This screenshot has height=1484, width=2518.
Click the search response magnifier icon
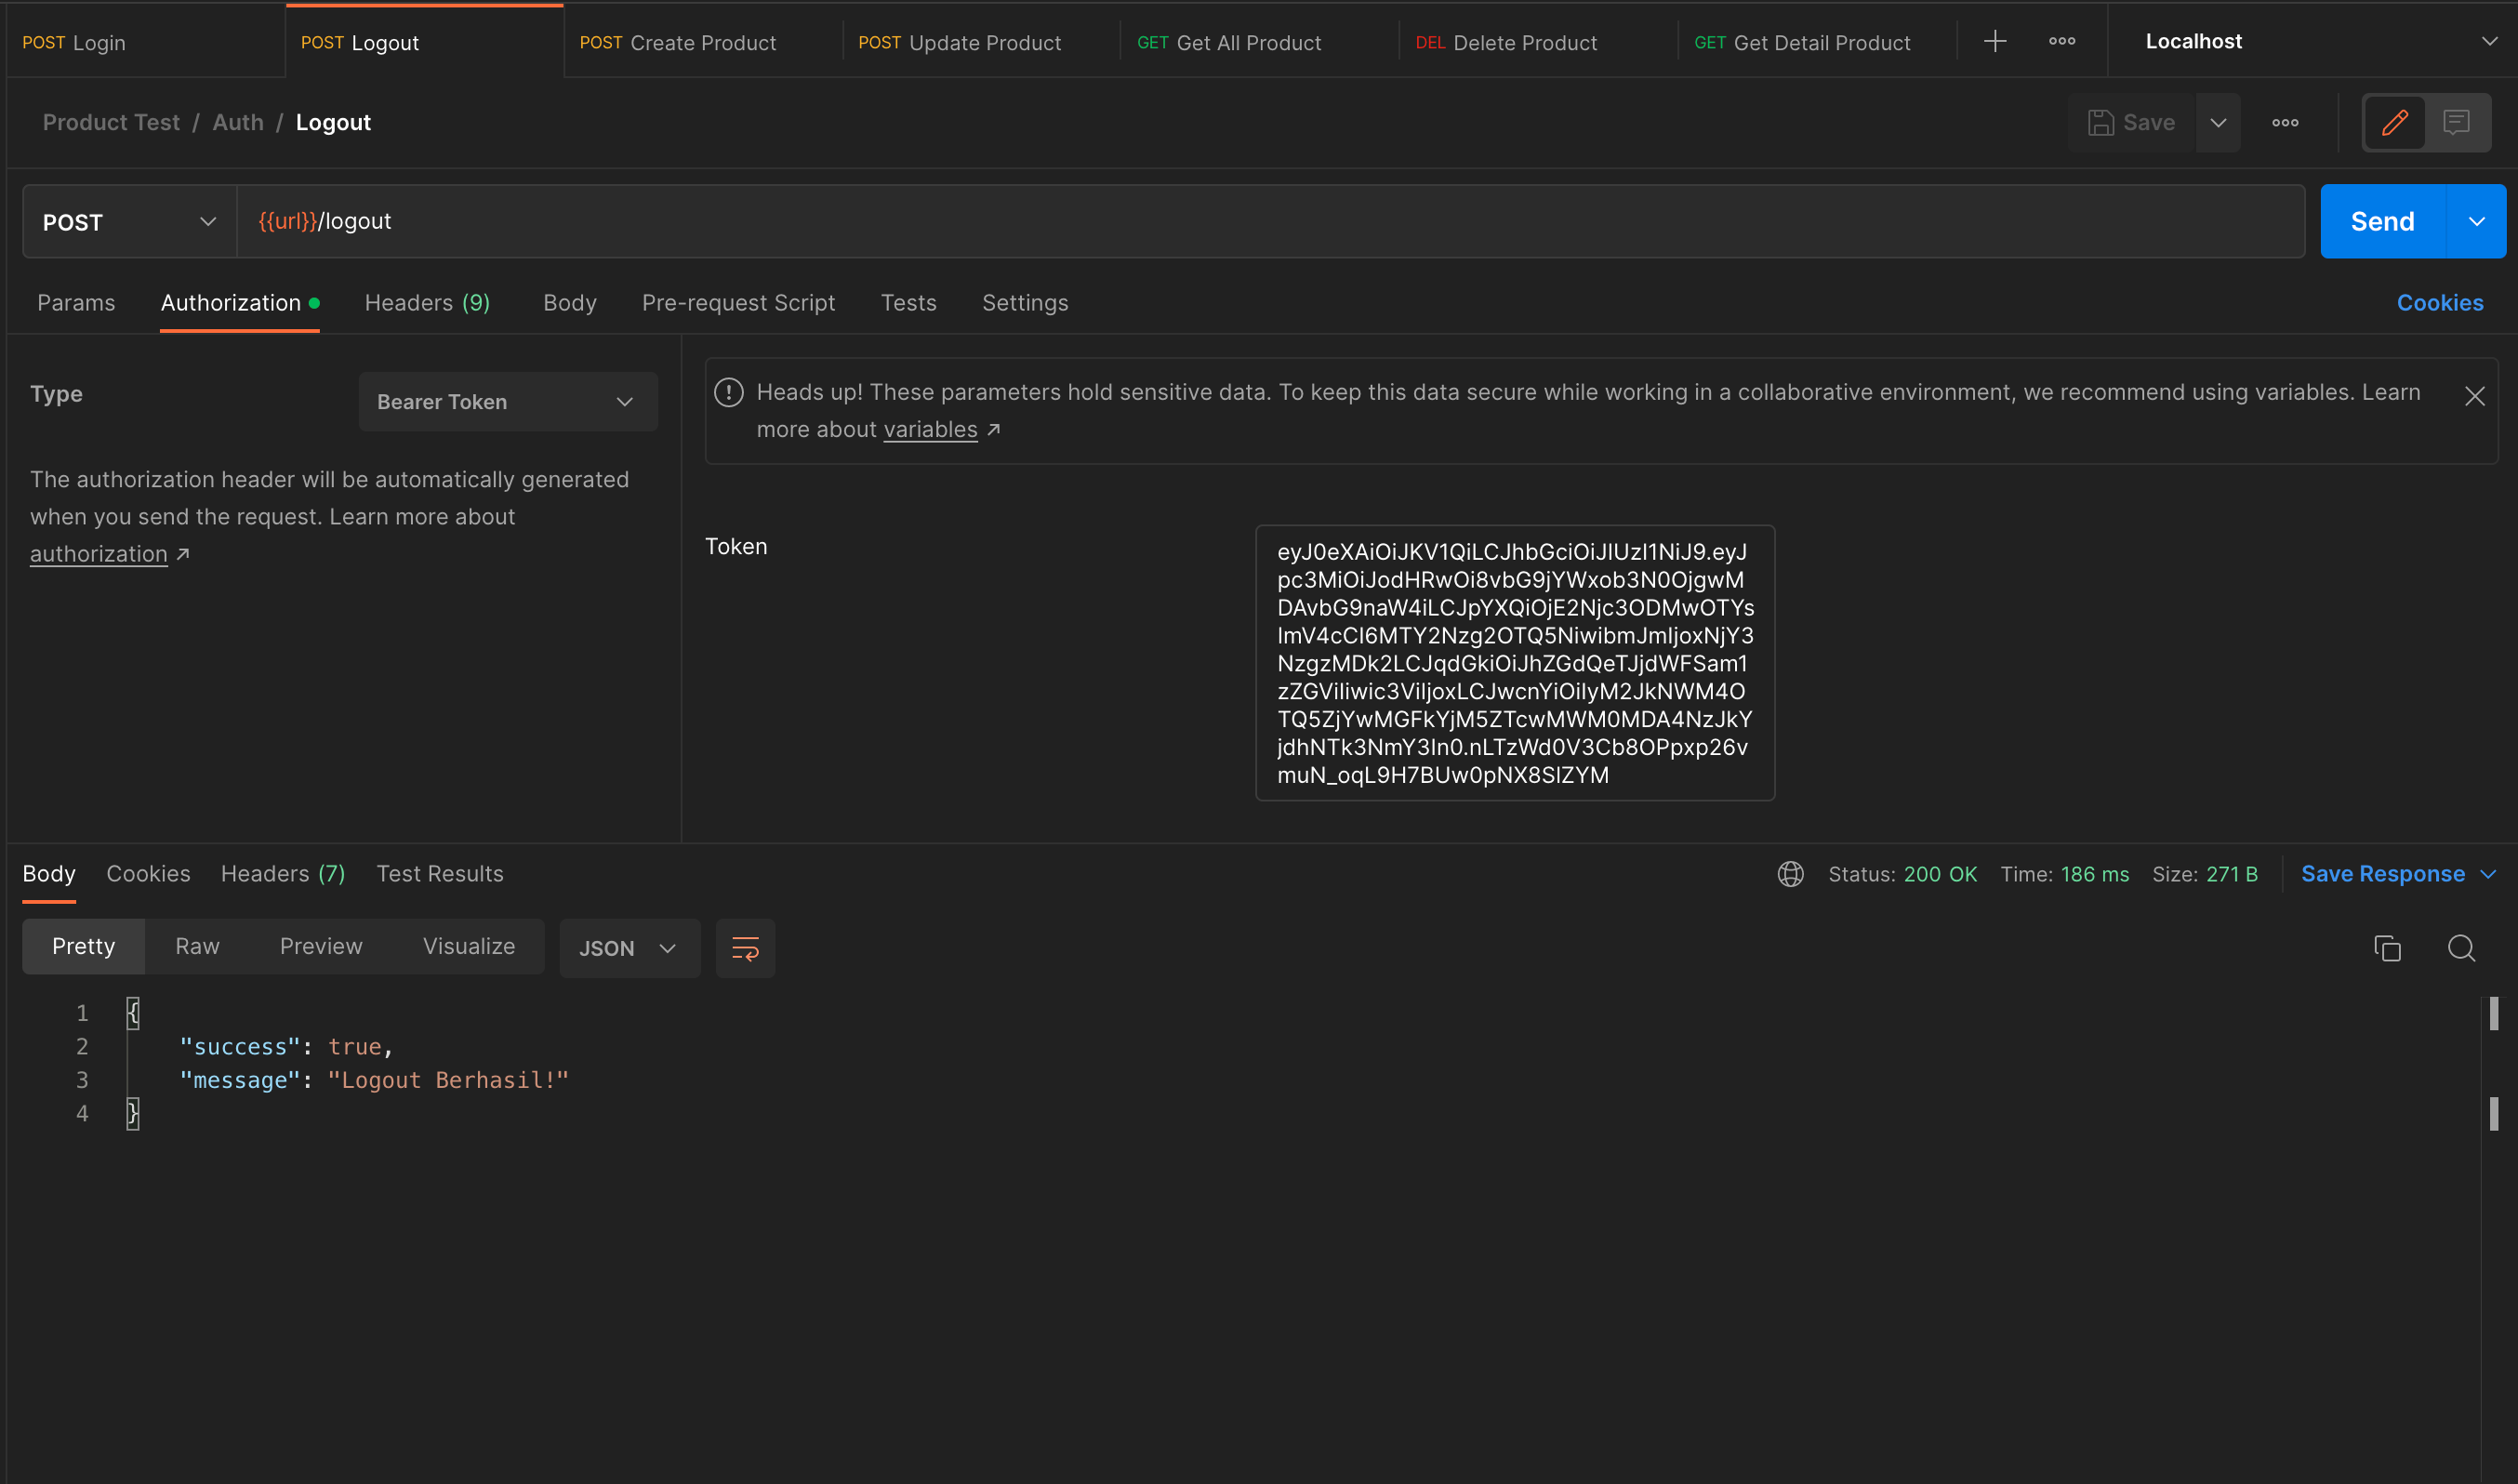pos(2461,948)
